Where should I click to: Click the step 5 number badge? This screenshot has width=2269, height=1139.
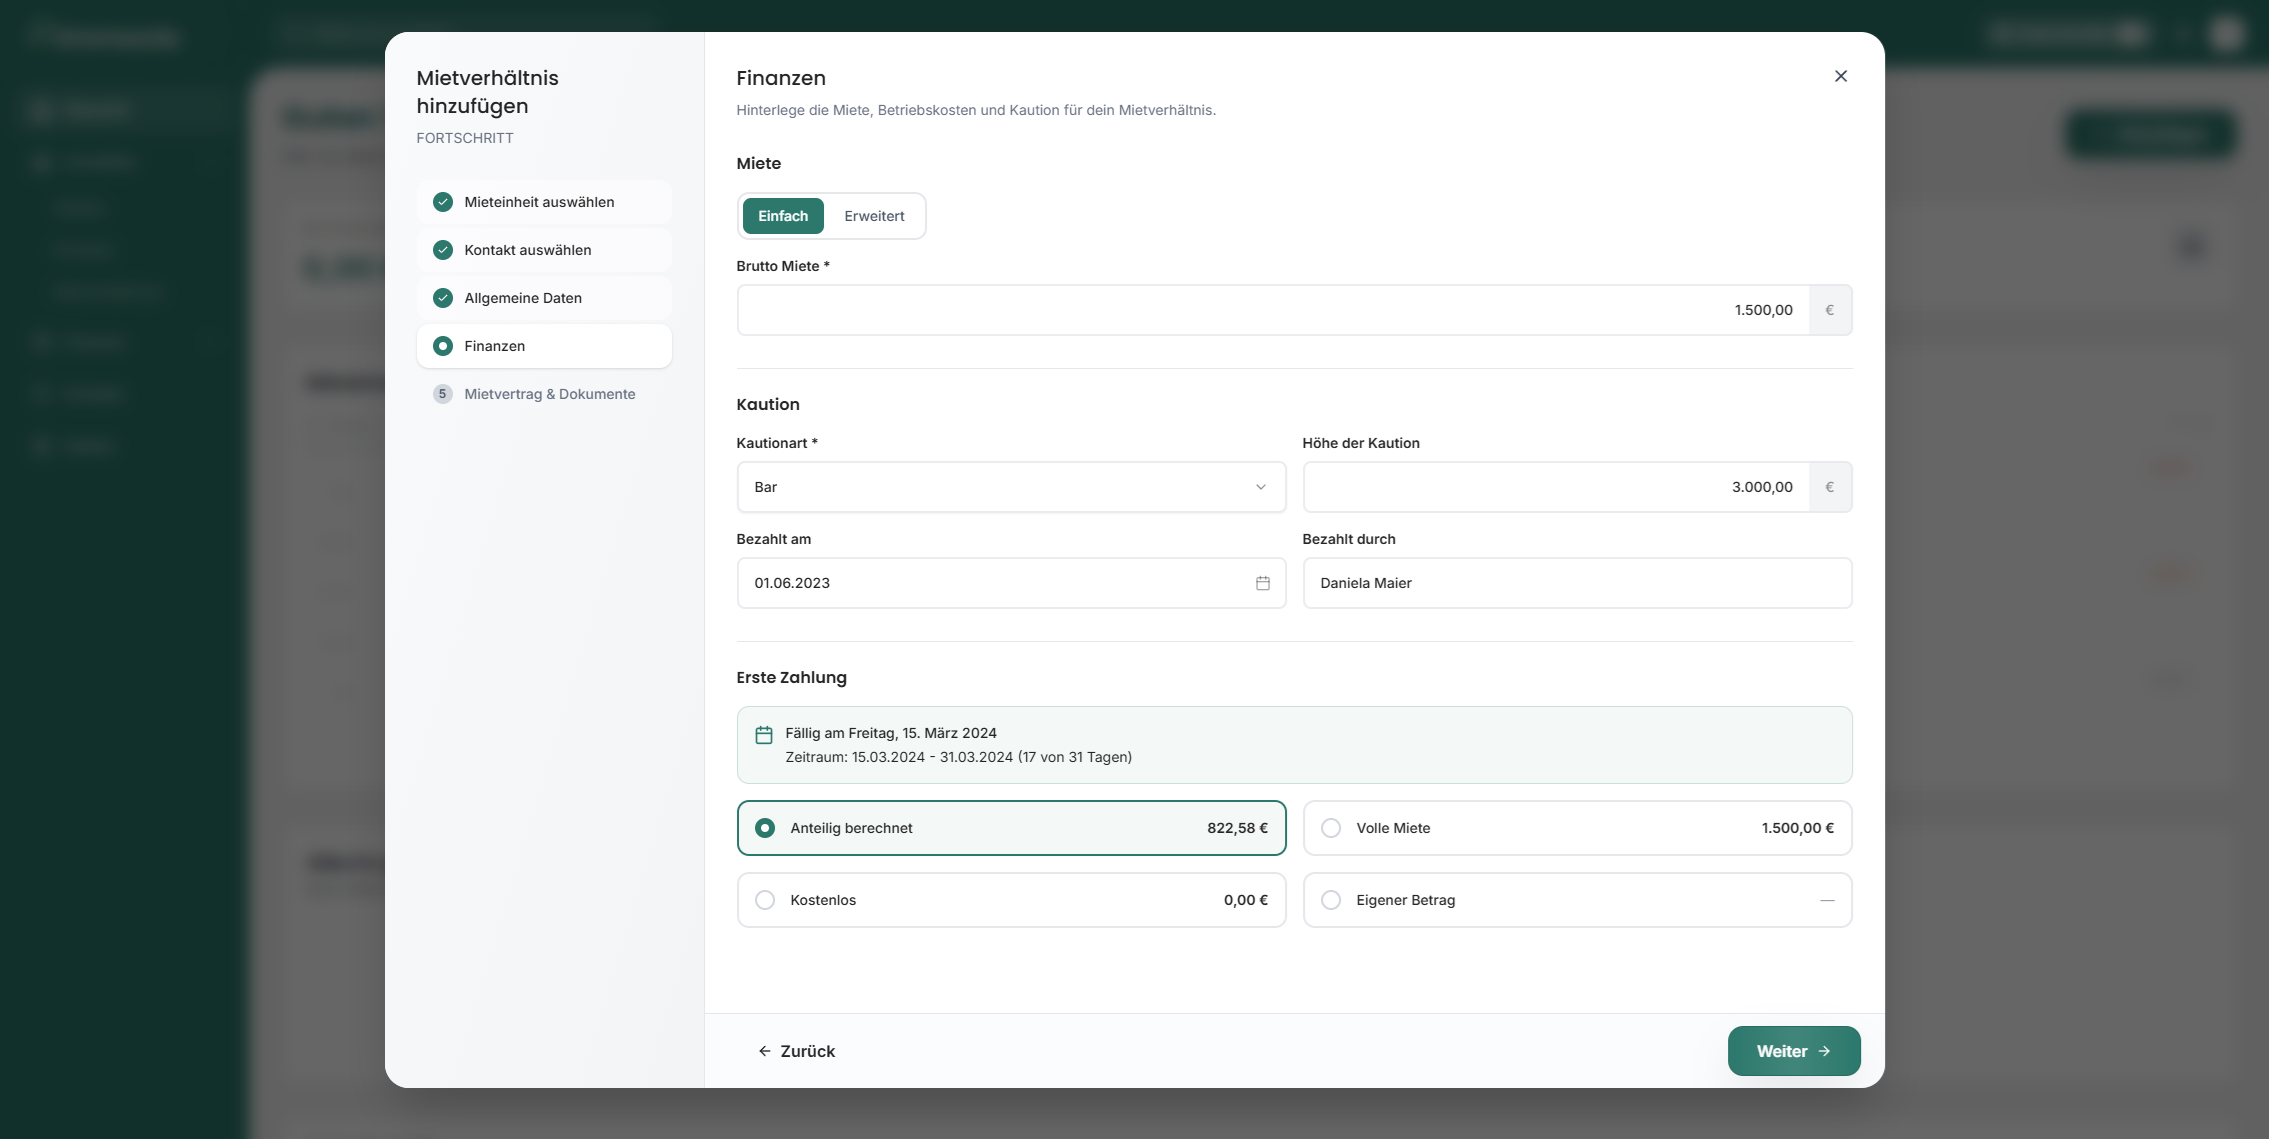[x=443, y=394]
